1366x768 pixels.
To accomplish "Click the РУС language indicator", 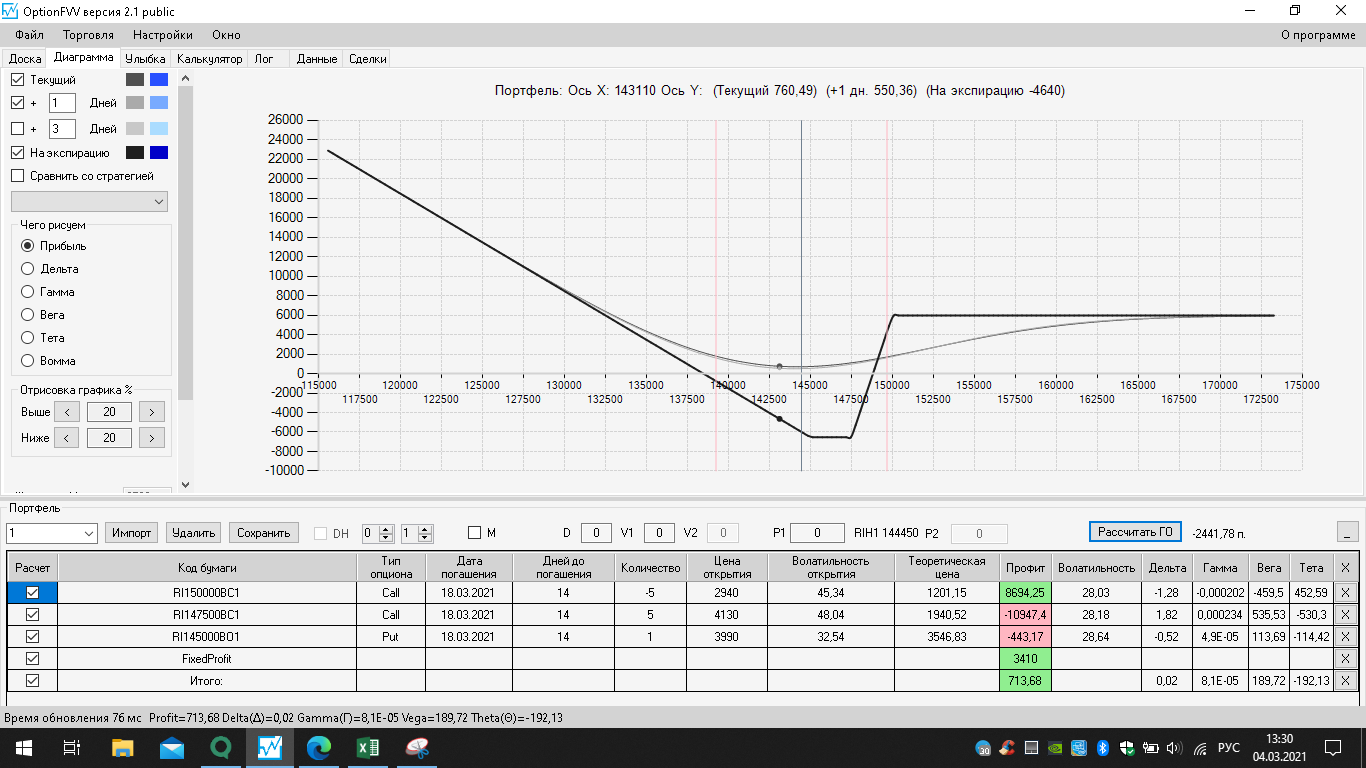I will 1229,748.
